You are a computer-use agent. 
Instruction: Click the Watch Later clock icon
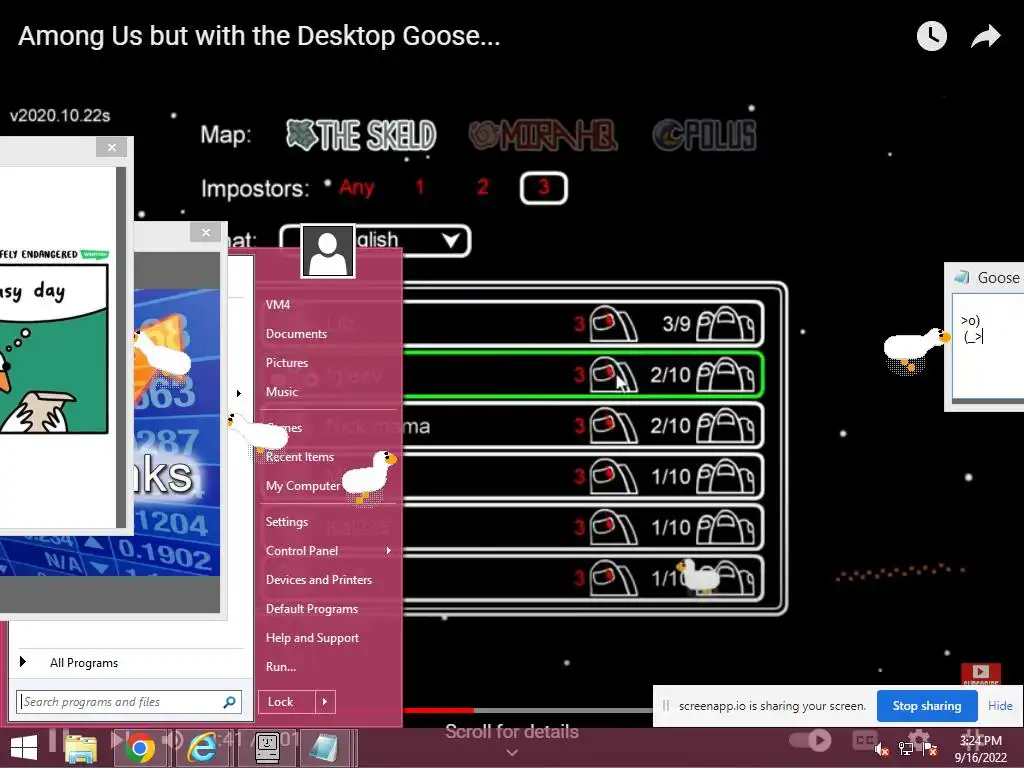(x=931, y=36)
